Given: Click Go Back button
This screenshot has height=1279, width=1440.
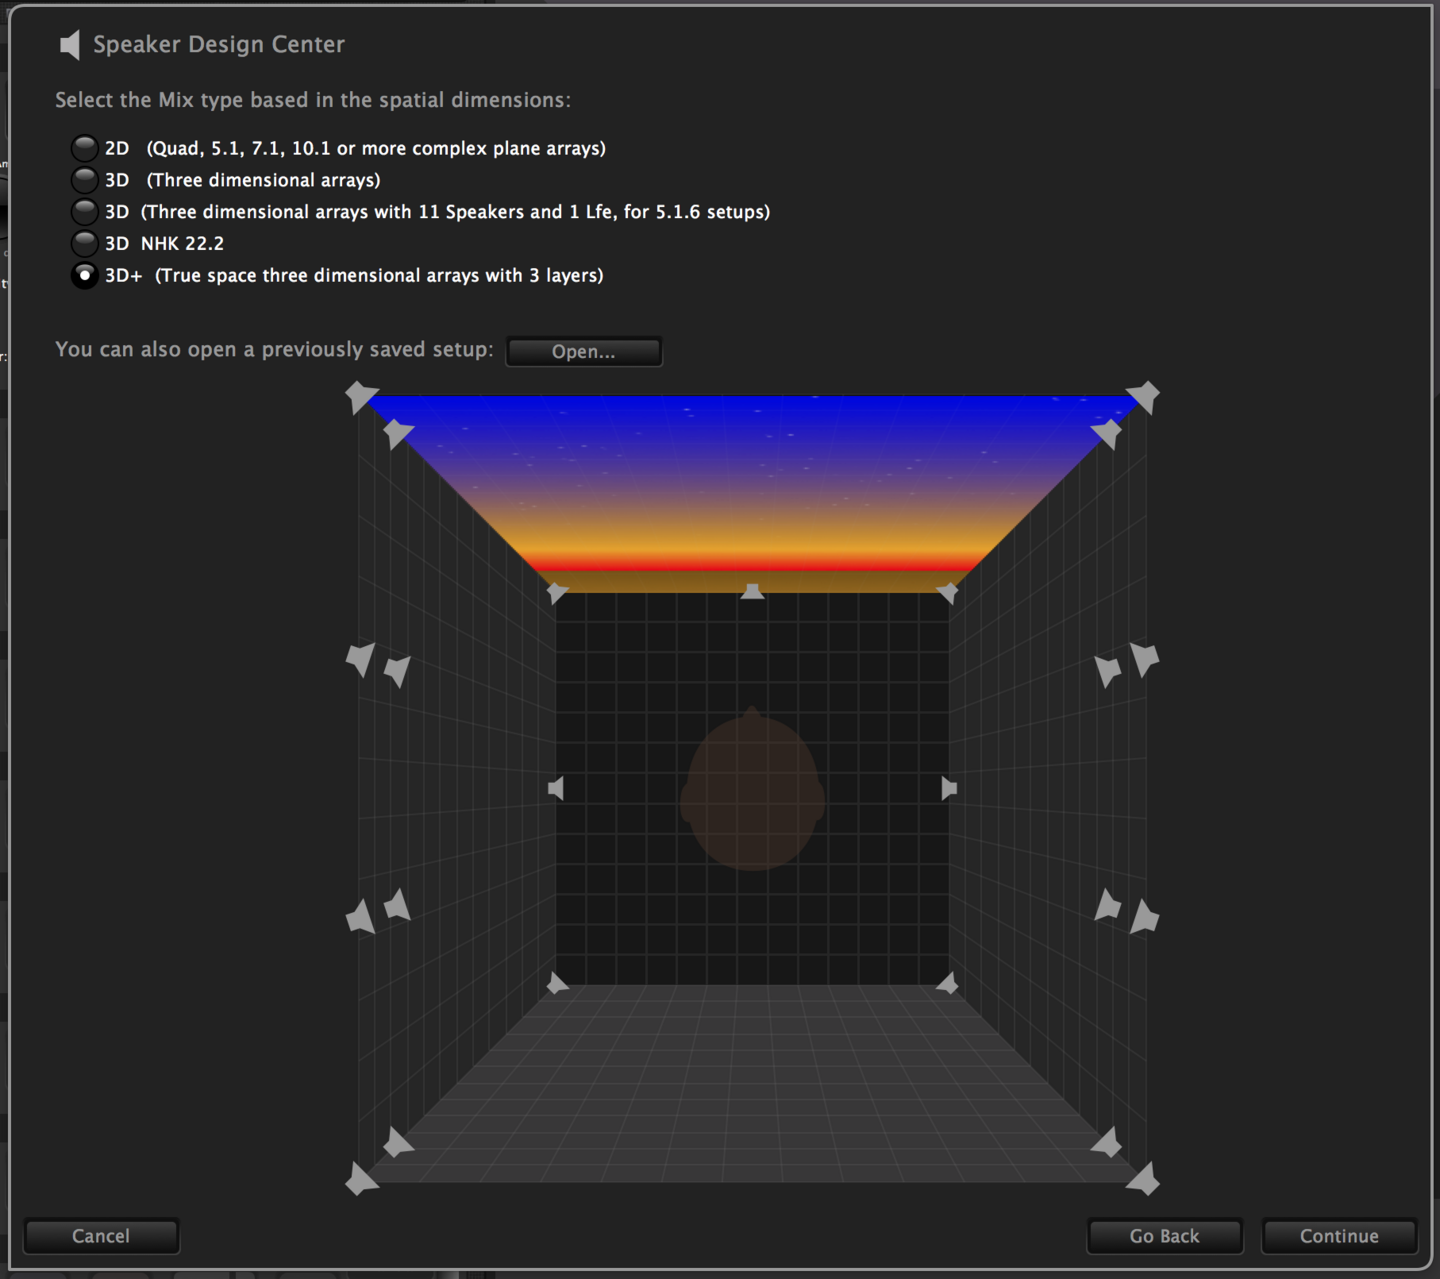Looking at the screenshot, I should click(x=1164, y=1236).
